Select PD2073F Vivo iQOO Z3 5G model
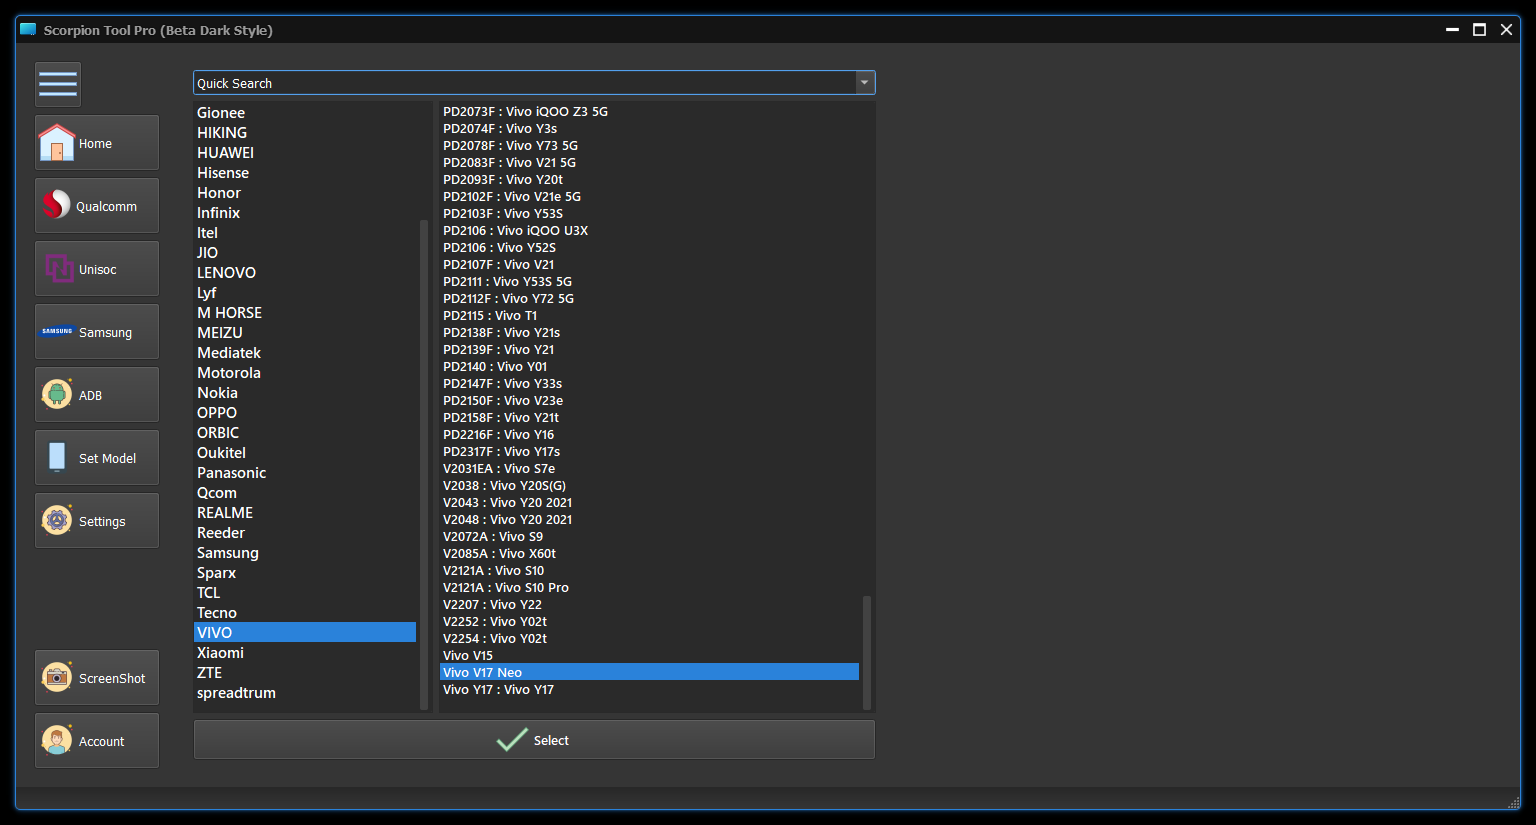 click(x=525, y=112)
